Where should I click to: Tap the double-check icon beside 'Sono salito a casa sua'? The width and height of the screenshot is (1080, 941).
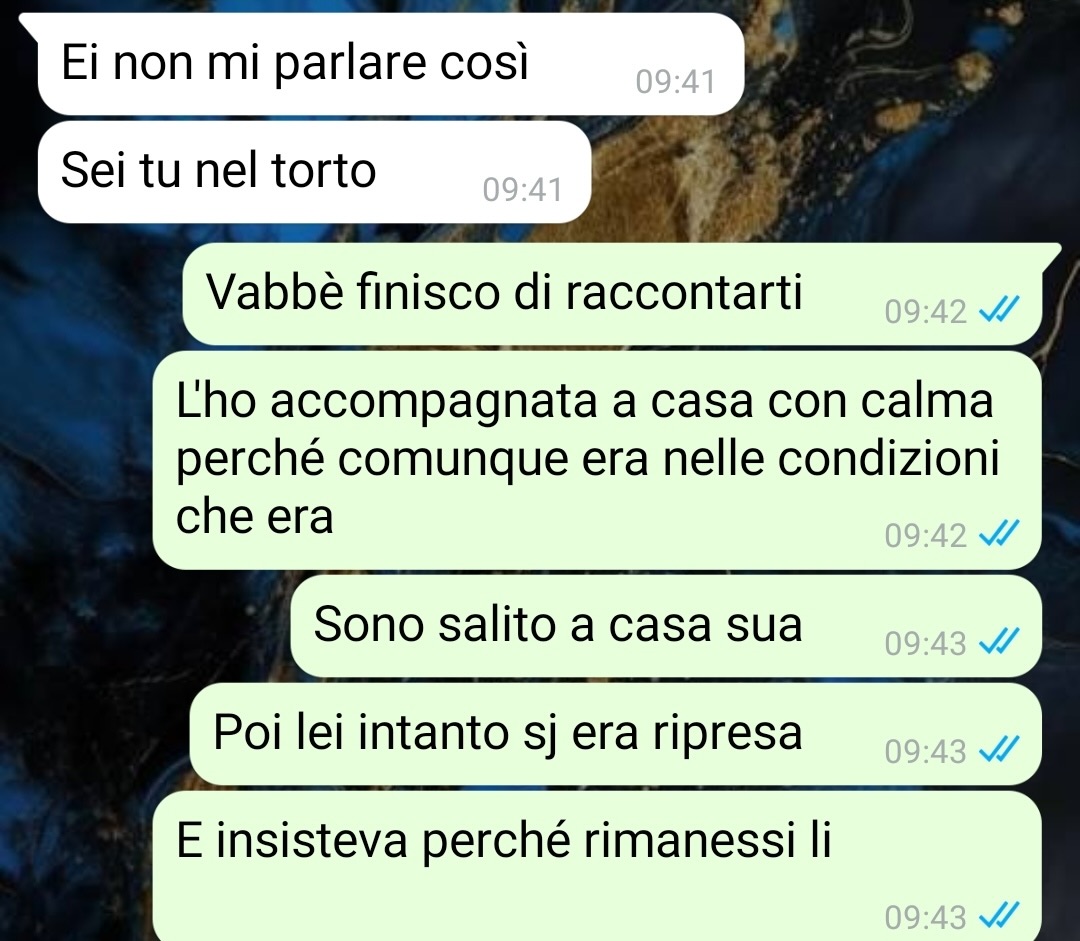tap(999, 643)
